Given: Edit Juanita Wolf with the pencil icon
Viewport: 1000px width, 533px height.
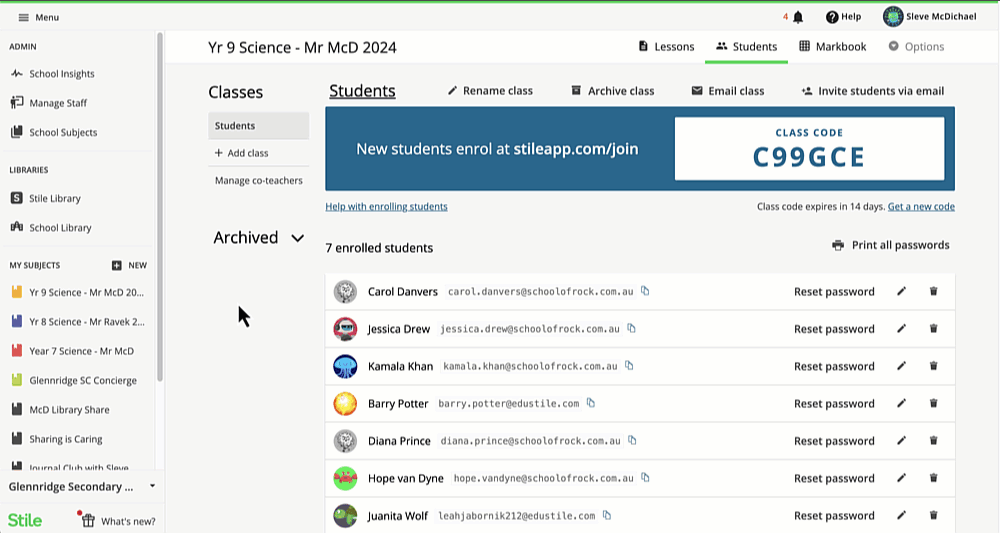Looking at the screenshot, I should [x=901, y=515].
